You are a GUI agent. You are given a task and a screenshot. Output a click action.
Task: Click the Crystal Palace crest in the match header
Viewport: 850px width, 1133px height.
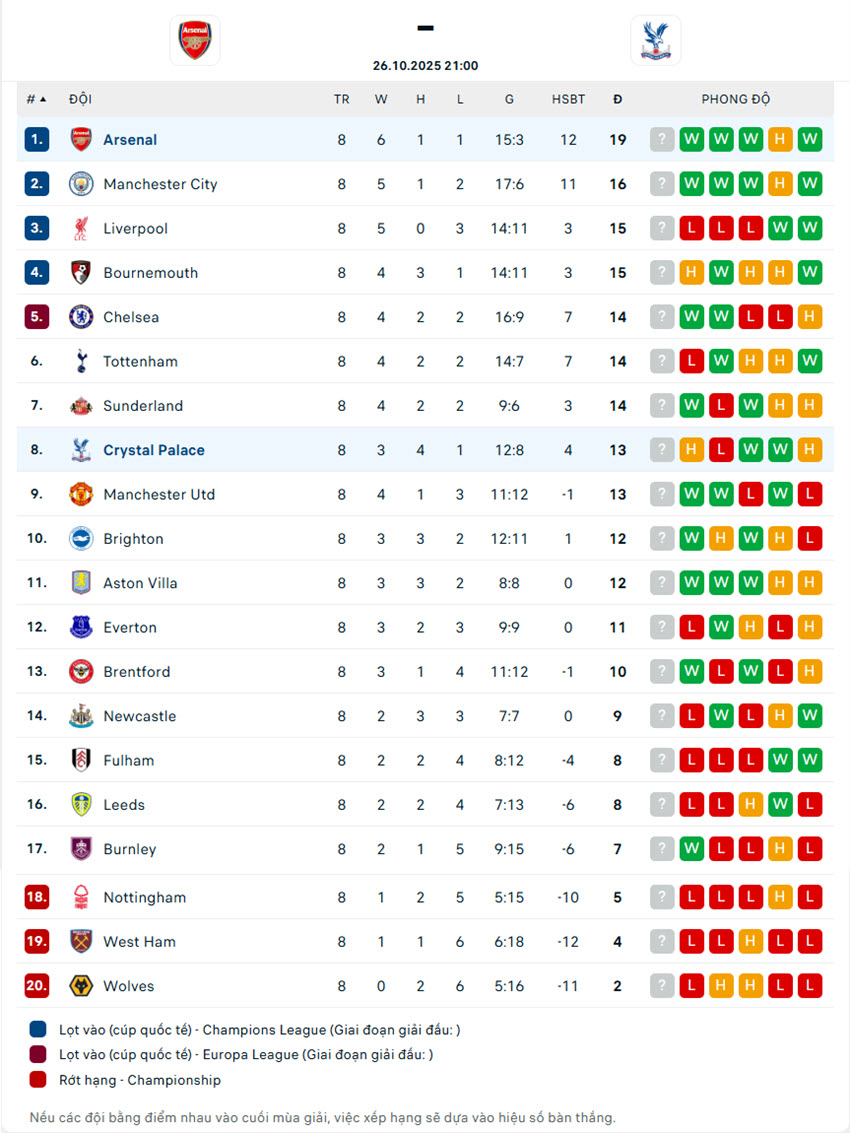point(655,41)
